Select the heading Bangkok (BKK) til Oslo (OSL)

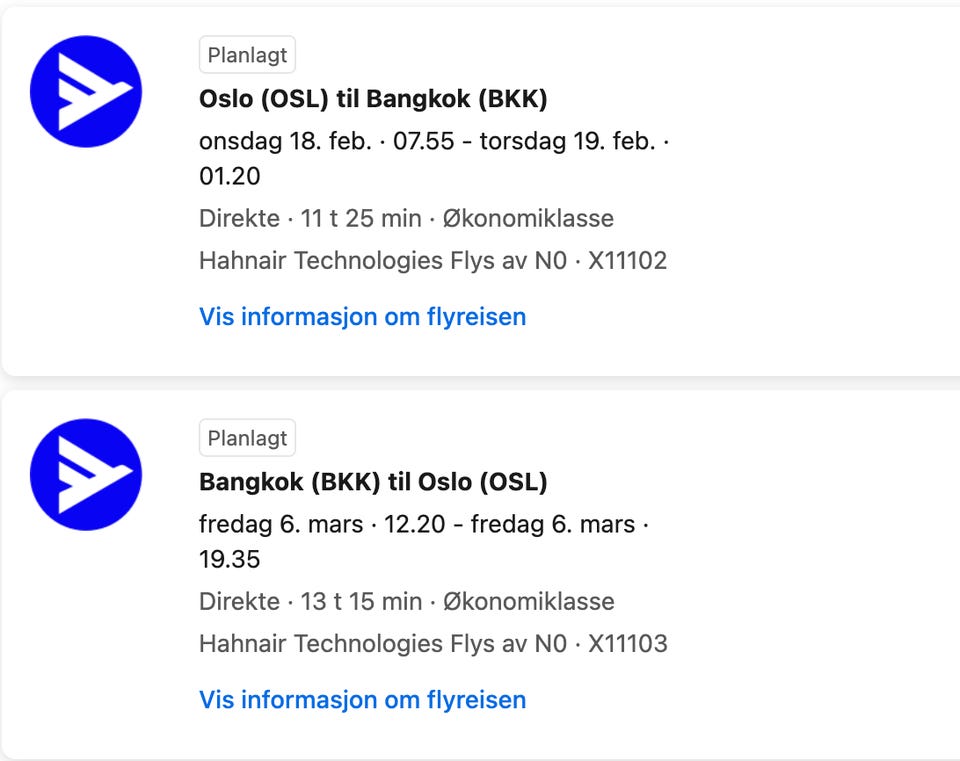click(373, 482)
